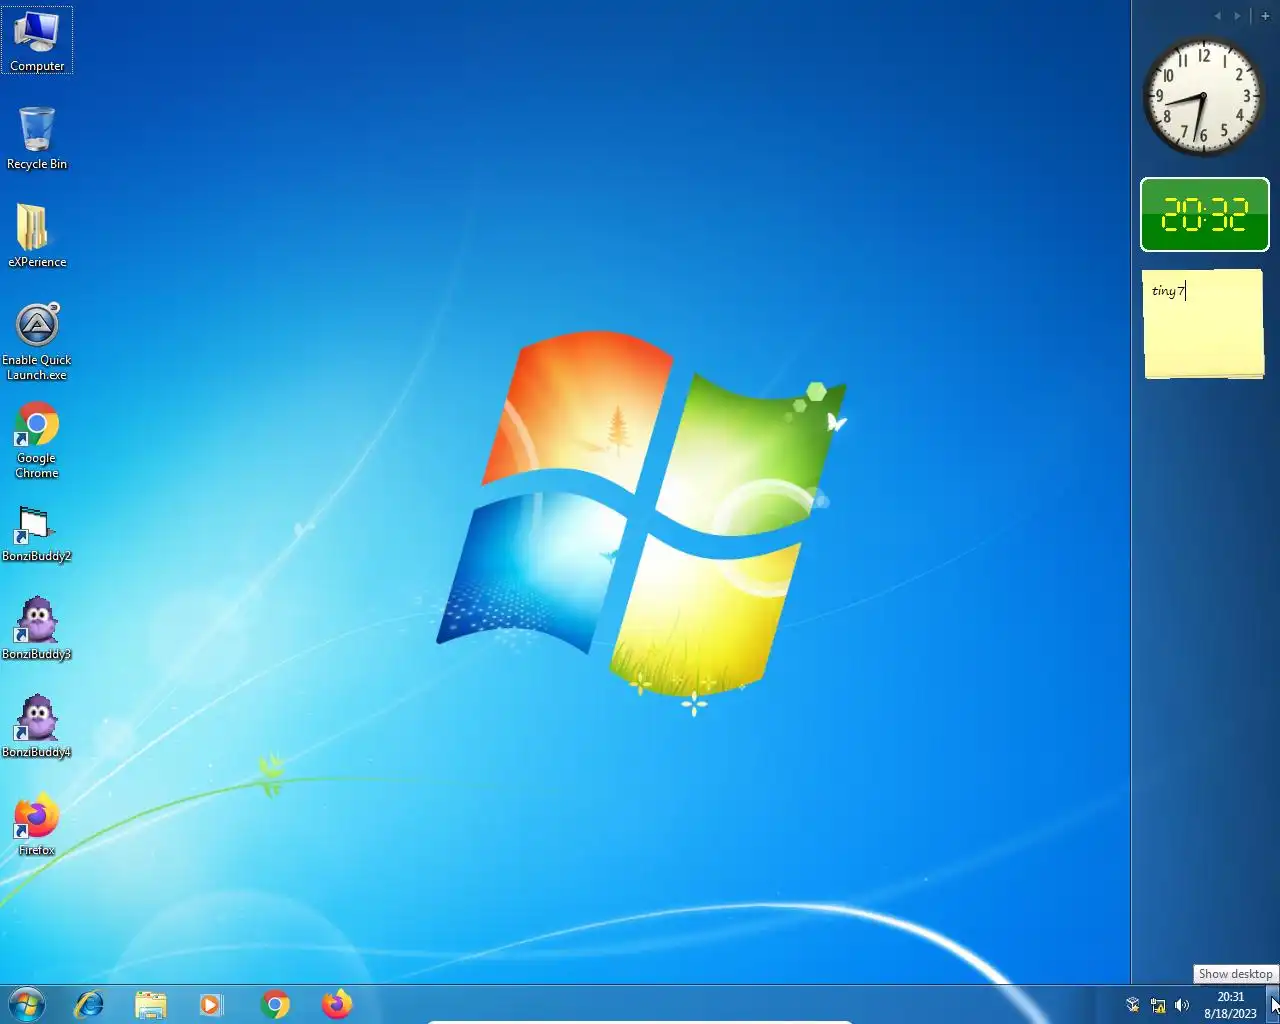Screen dimensions: 1280x1024
Task: Launch Internet Explorer from the taskbar
Action: pyautogui.click(x=89, y=1004)
